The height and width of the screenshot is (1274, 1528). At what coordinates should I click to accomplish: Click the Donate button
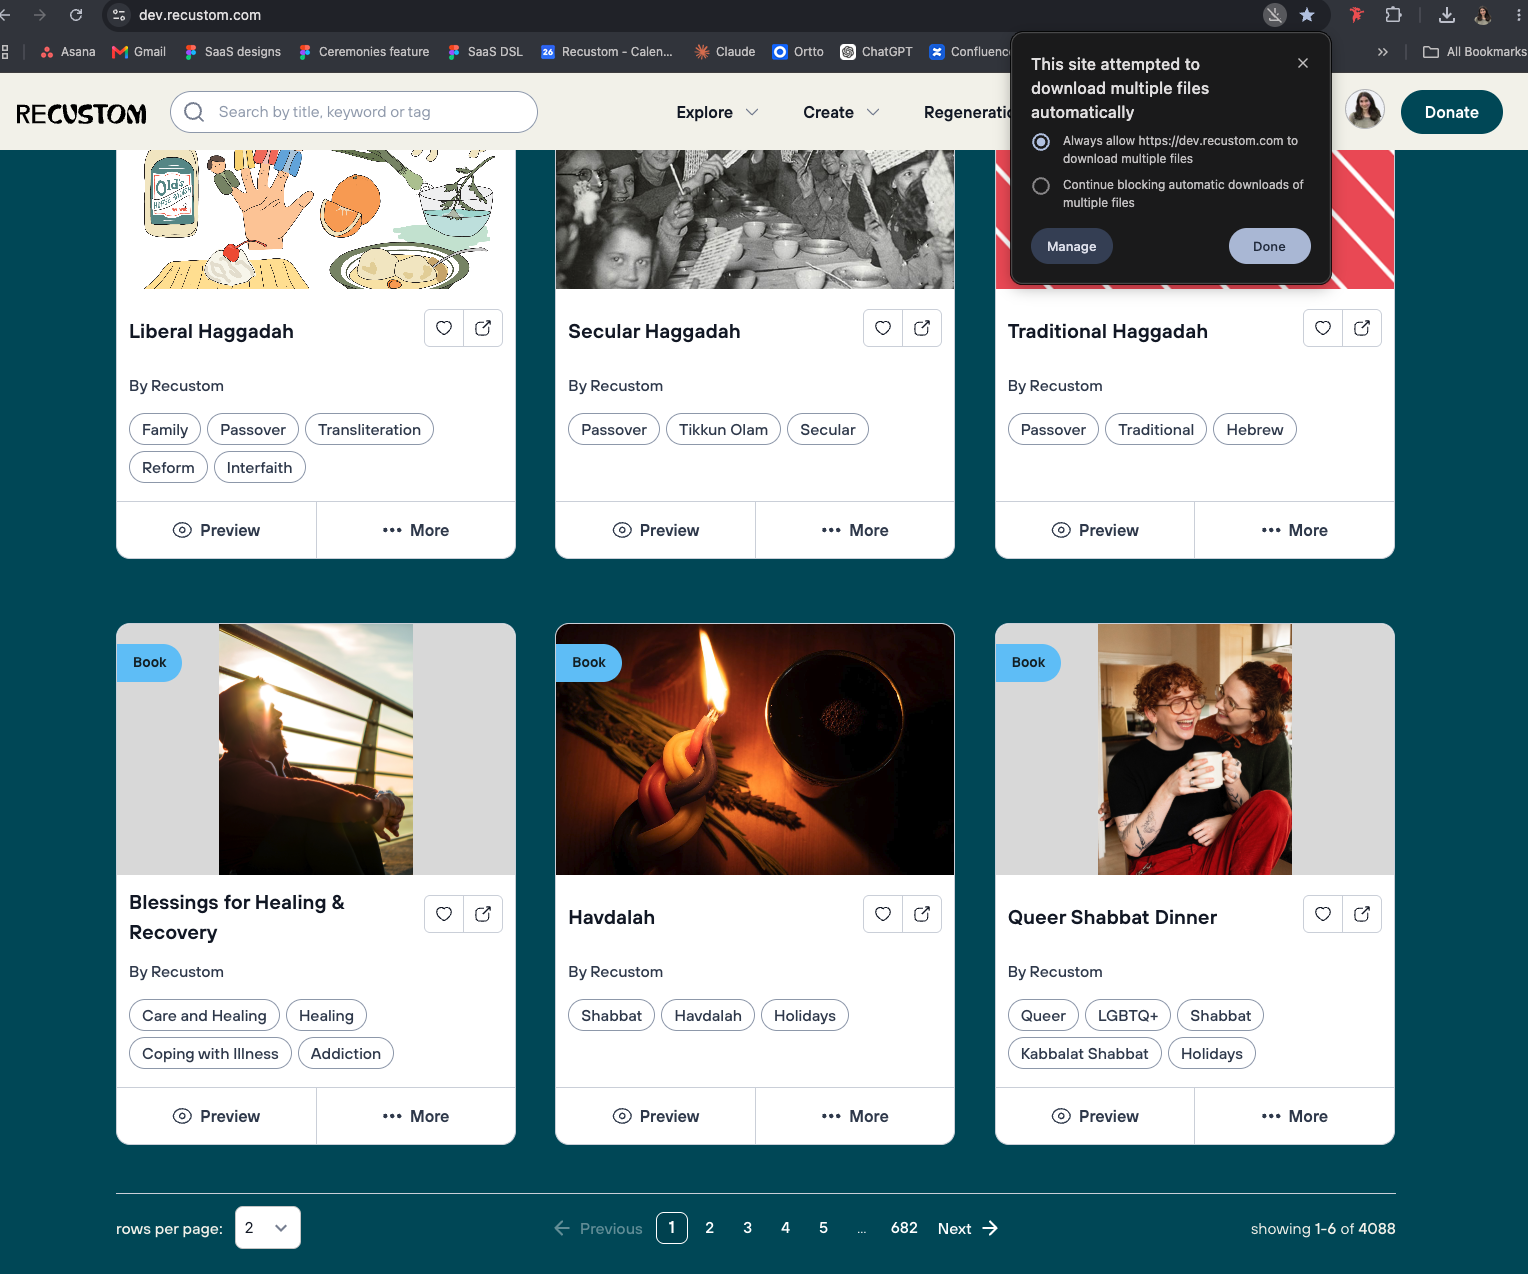(x=1451, y=112)
